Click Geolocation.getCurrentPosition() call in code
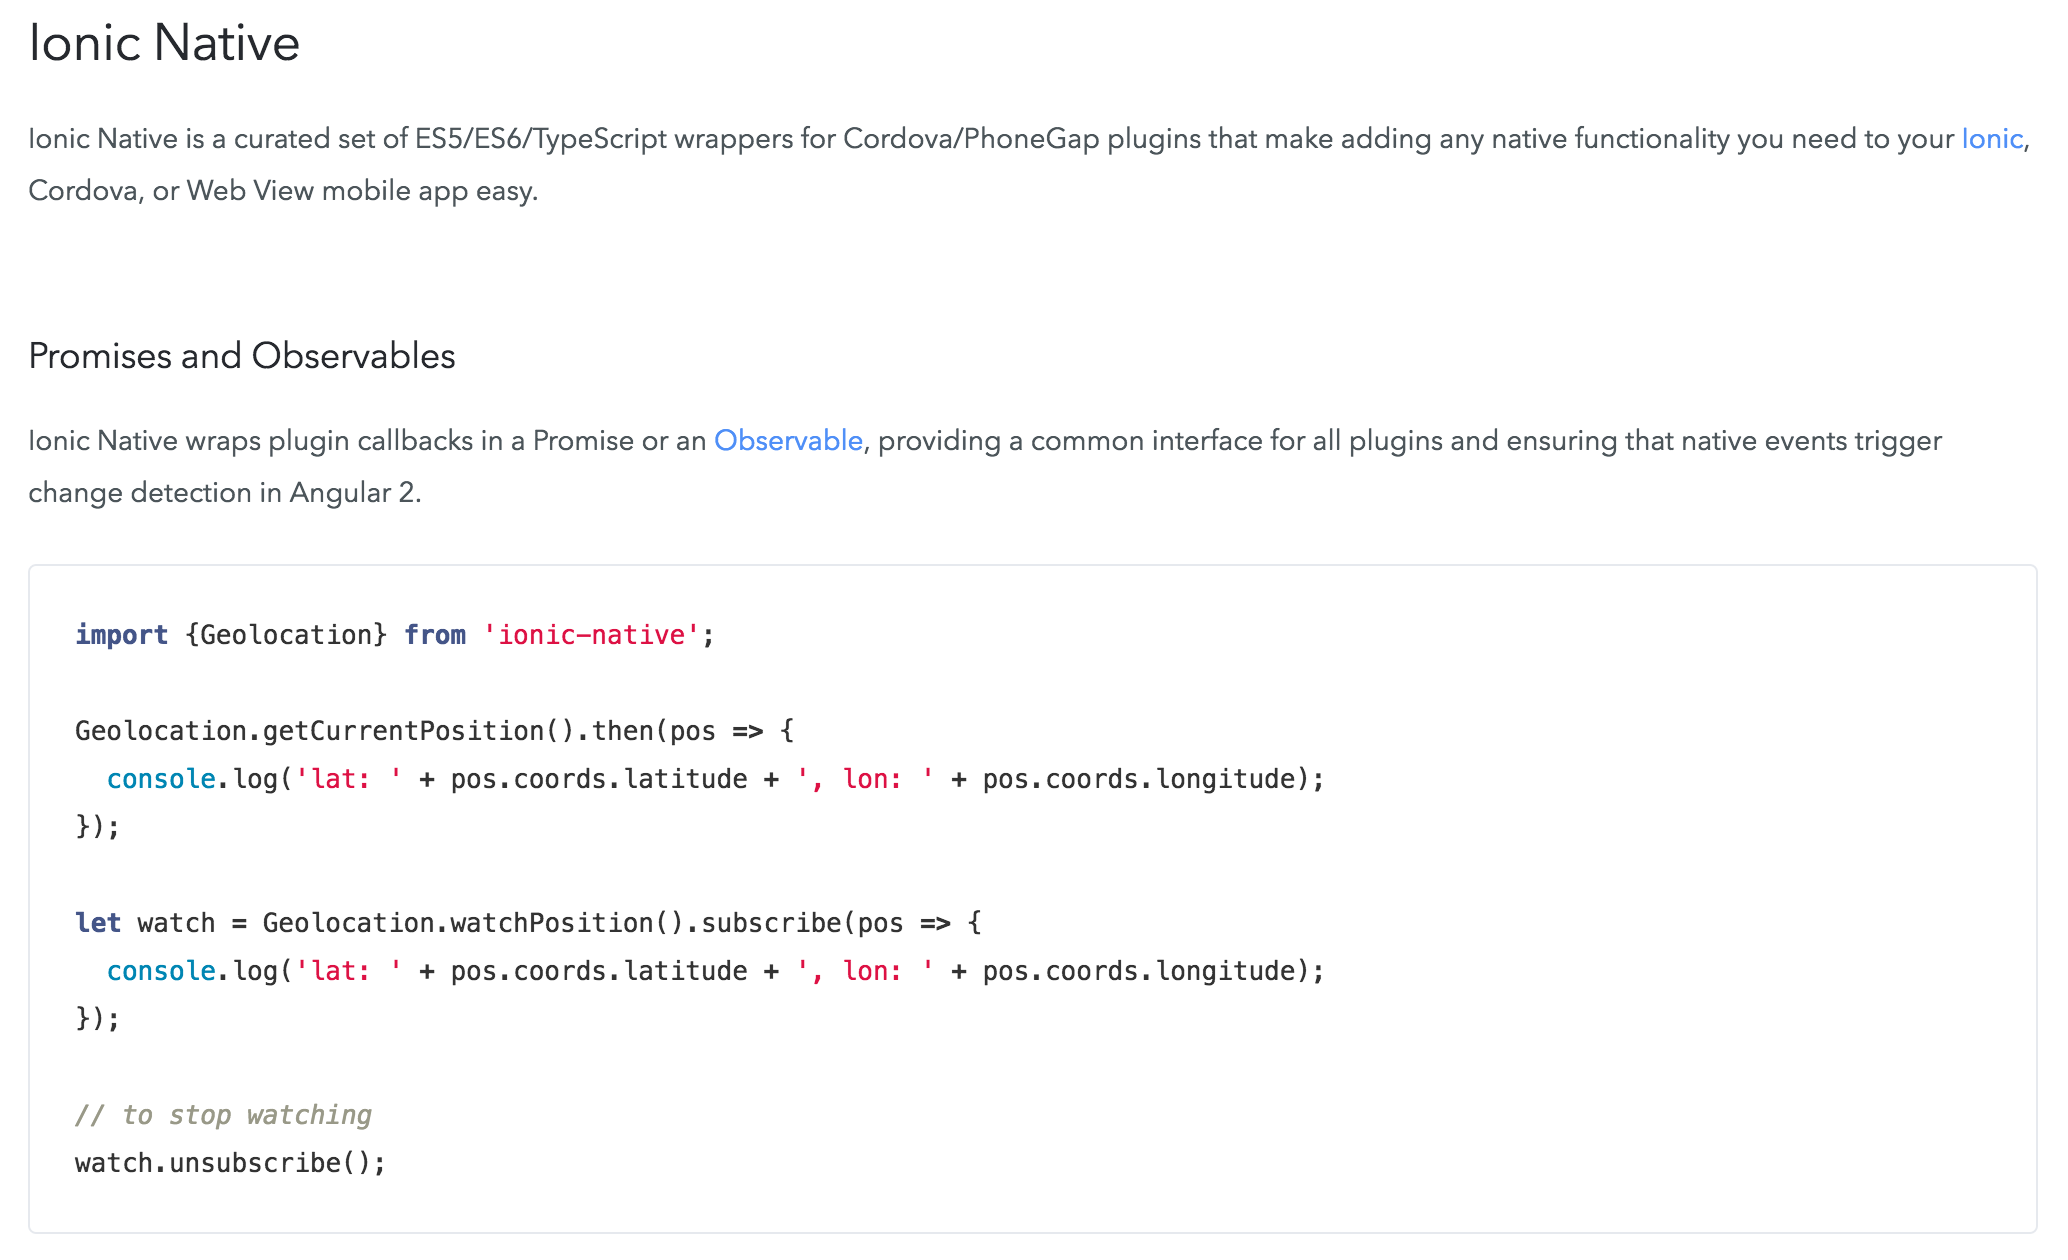 click(324, 731)
